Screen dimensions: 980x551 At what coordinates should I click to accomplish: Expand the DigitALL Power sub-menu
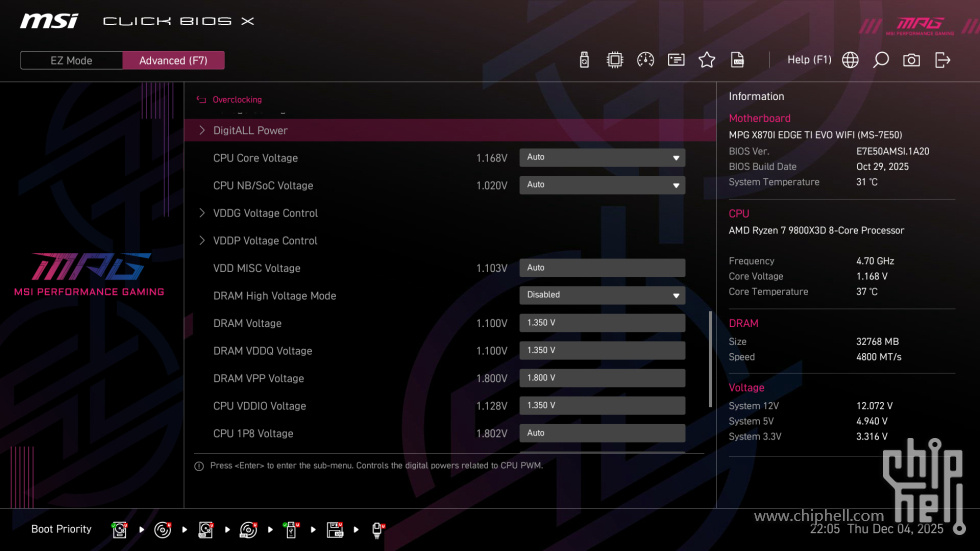[250, 131]
